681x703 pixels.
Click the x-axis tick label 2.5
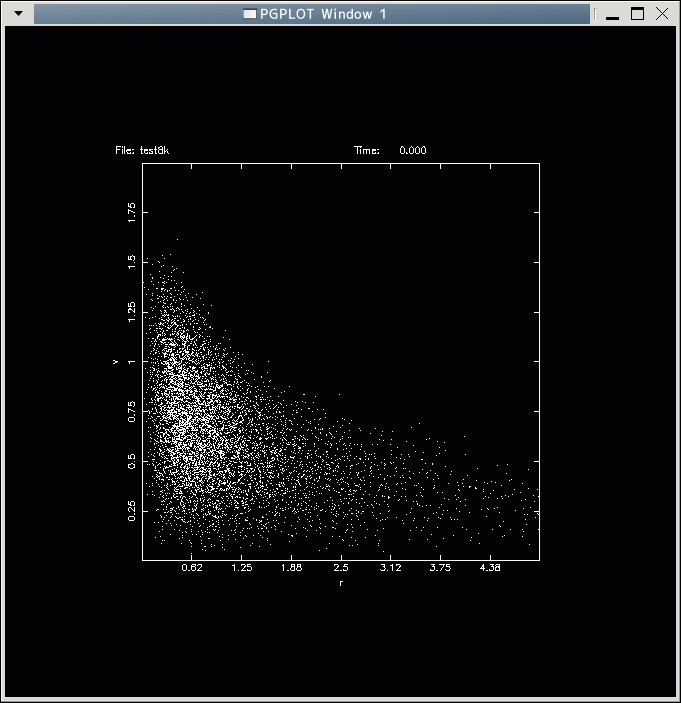pyautogui.click(x=341, y=568)
